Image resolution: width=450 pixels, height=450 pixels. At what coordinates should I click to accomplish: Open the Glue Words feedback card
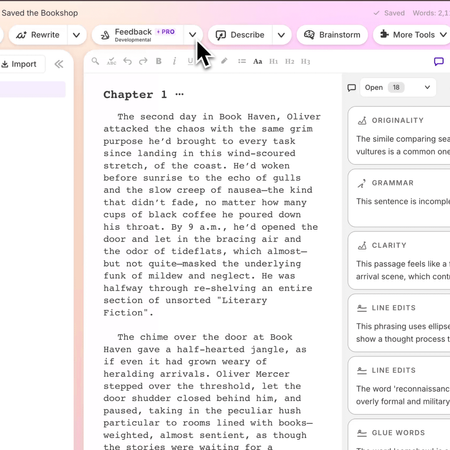(x=399, y=435)
